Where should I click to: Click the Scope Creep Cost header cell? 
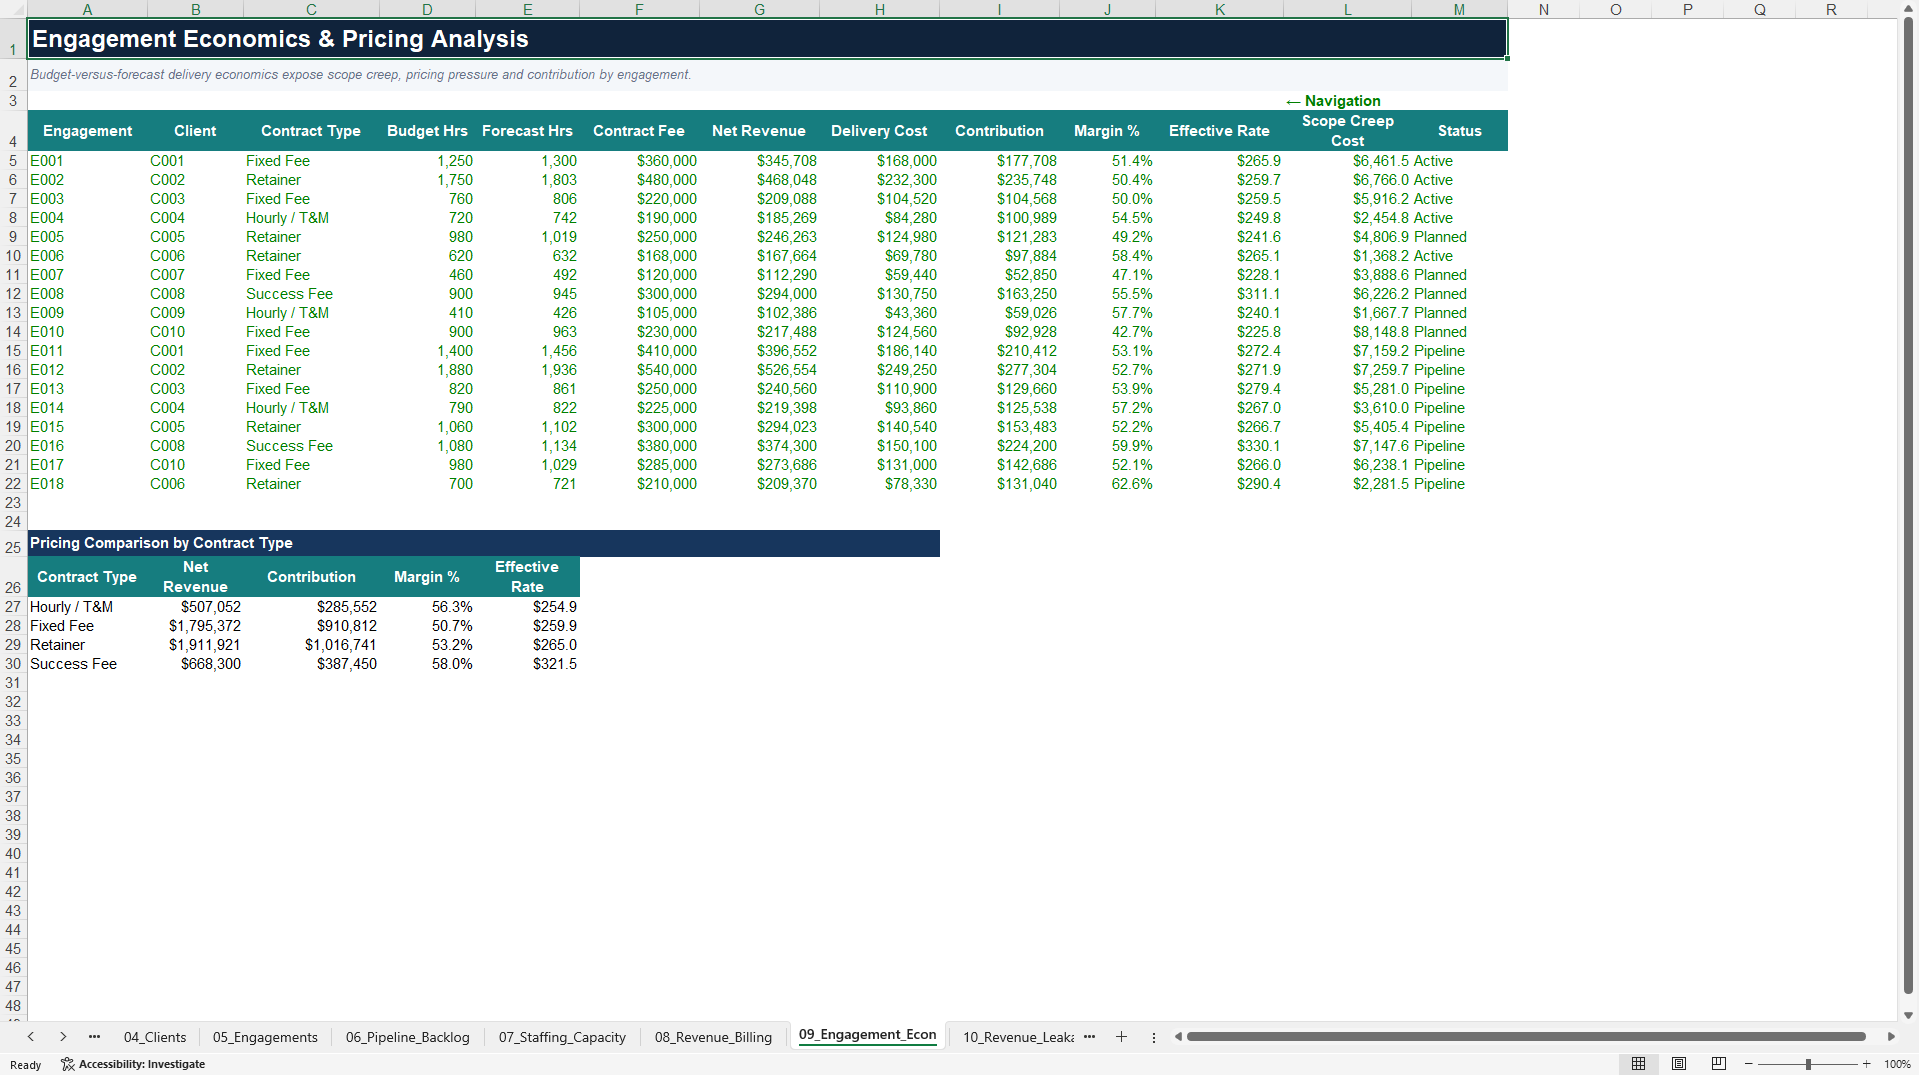click(x=1347, y=131)
